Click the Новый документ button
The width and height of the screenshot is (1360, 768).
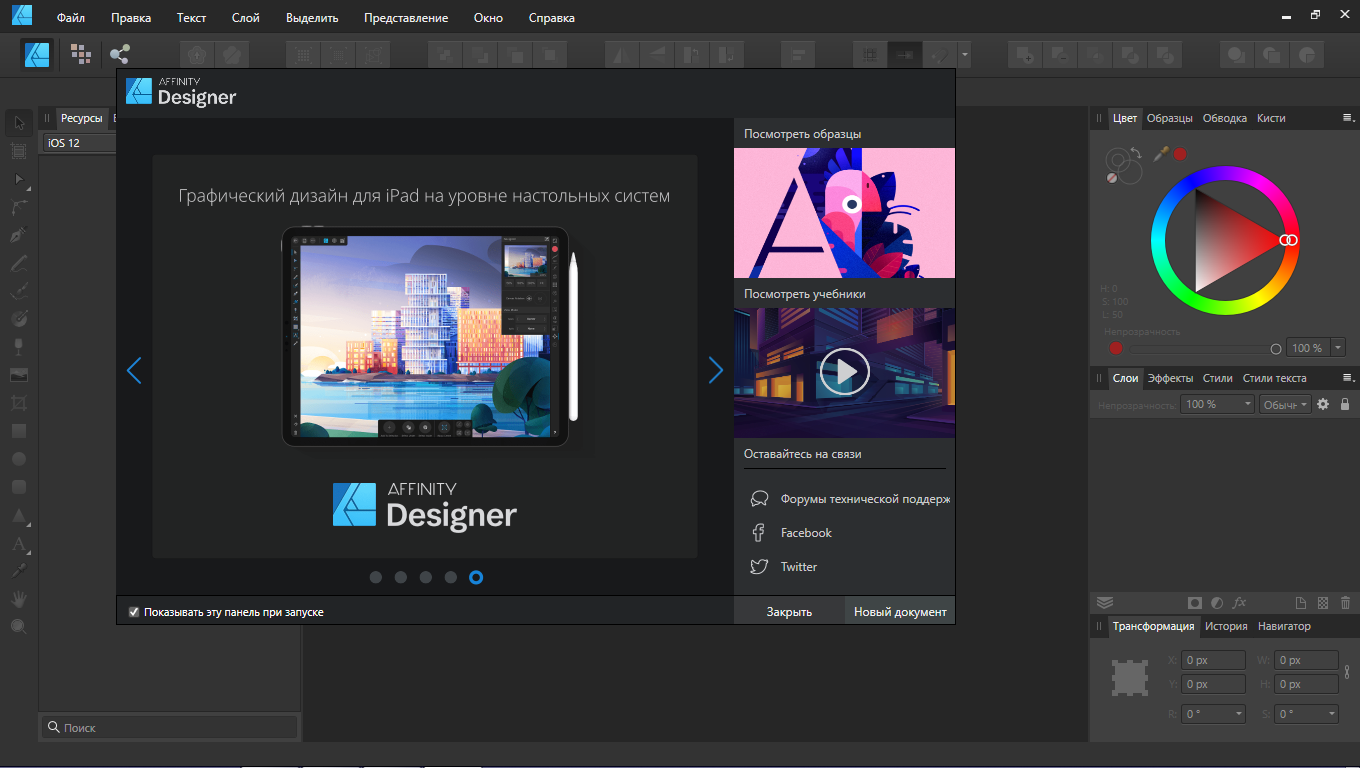900,612
